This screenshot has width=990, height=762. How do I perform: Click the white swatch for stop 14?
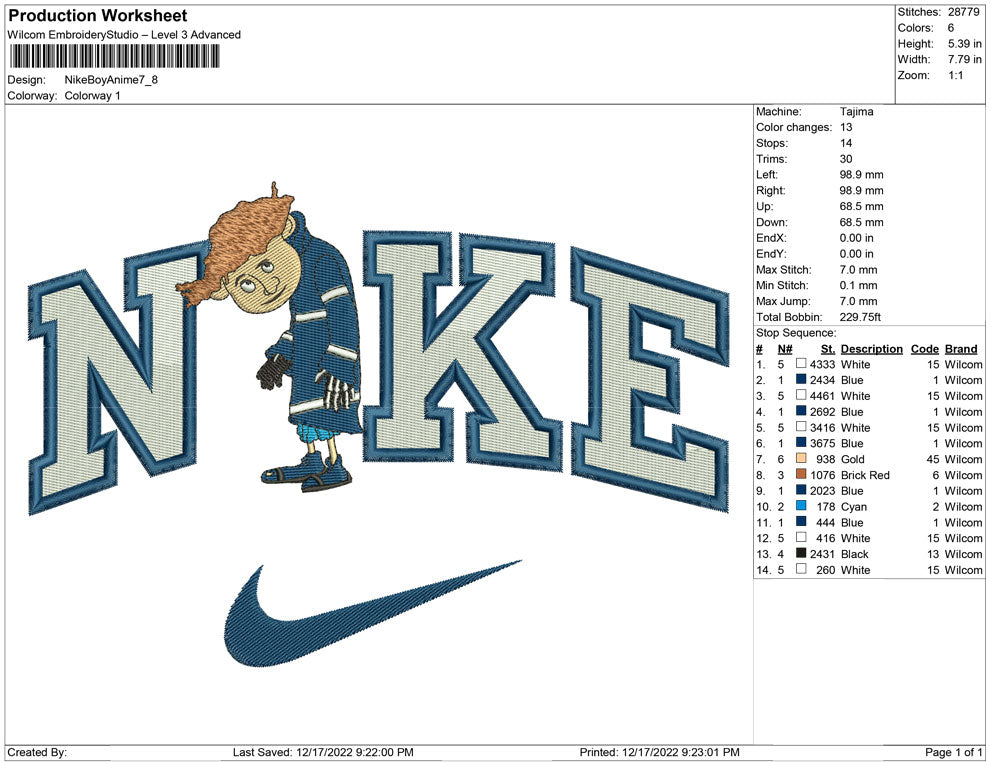tap(801, 569)
